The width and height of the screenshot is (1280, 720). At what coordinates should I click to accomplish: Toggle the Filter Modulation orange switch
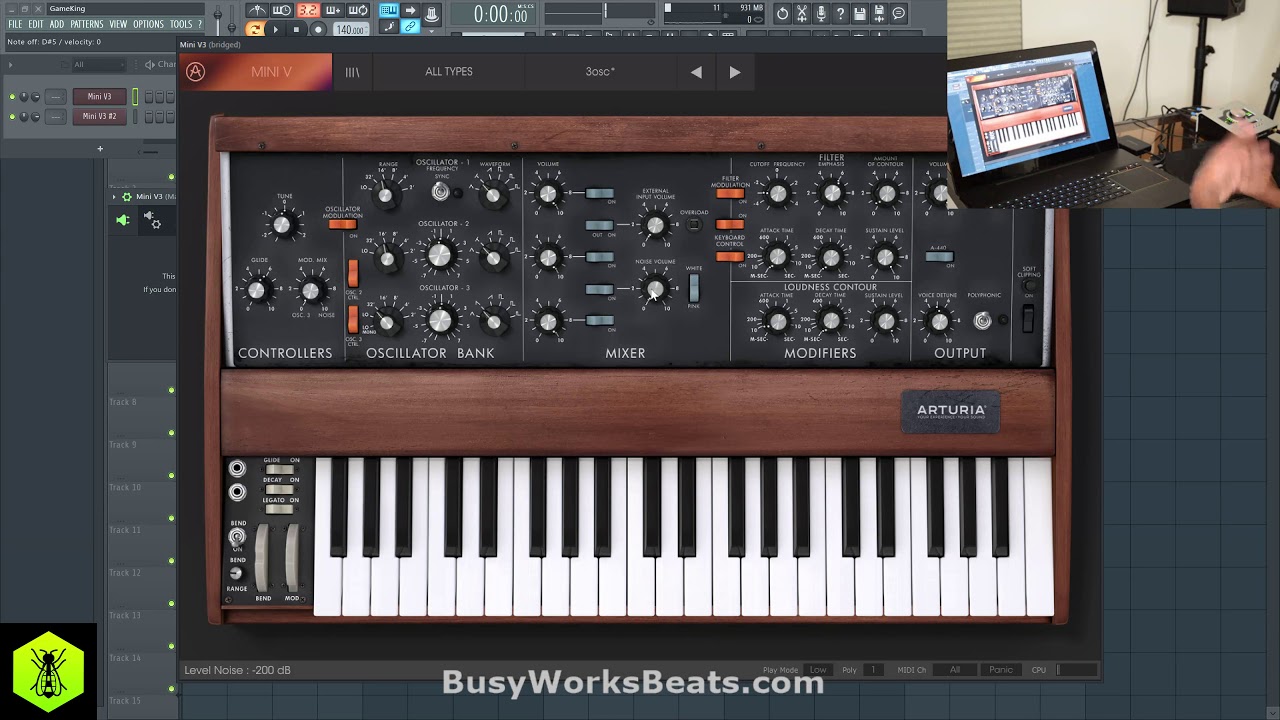pos(730,194)
